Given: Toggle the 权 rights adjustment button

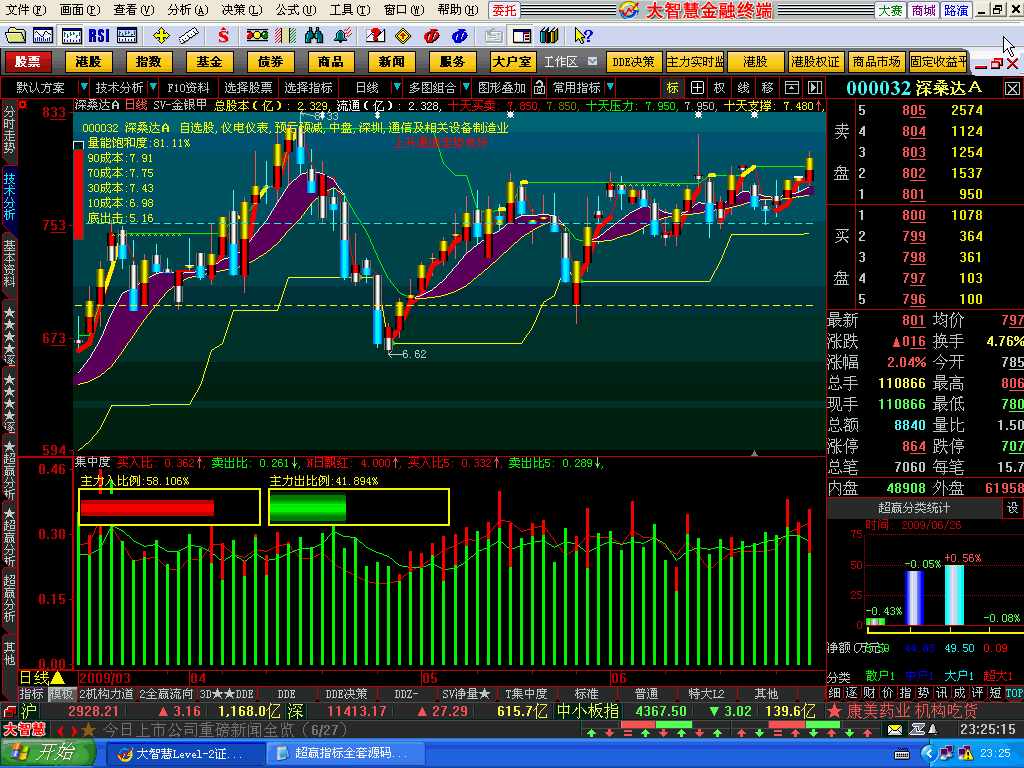Looking at the screenshot, I should click(719, 88).
